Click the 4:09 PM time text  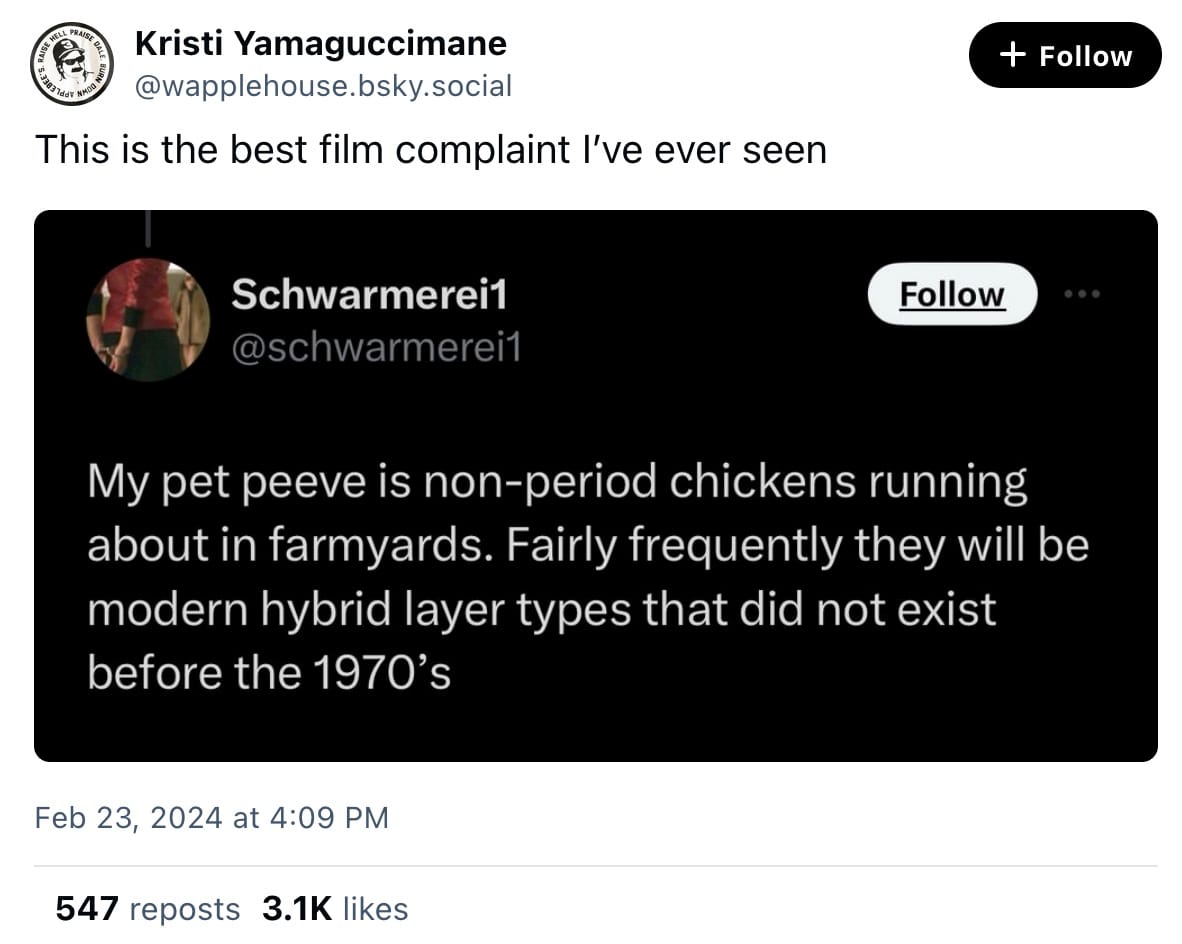point(329,818)
